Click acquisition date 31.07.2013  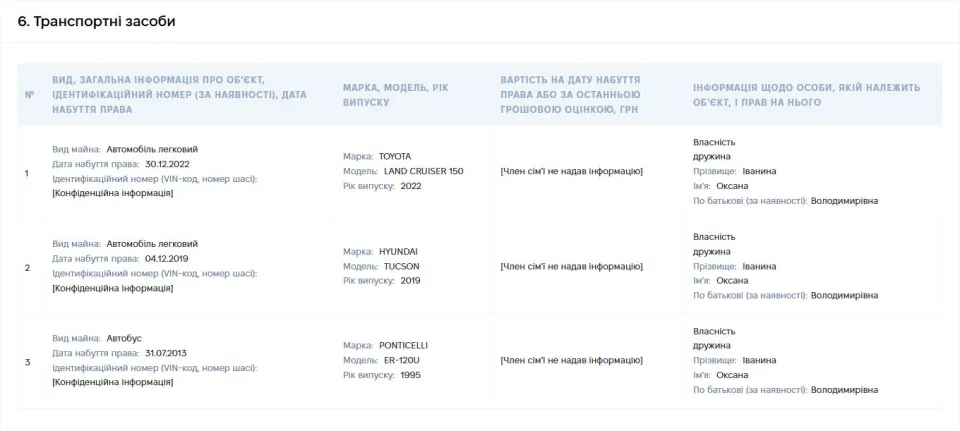coord(166,353)
